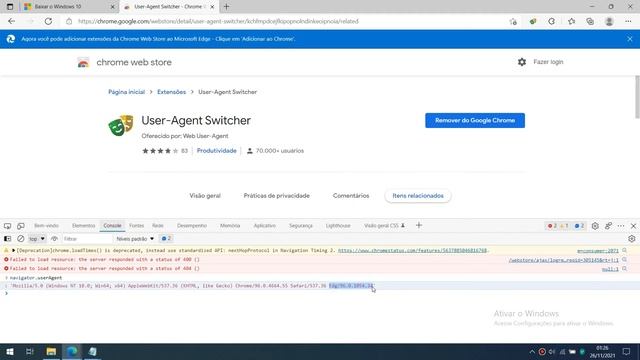Add this page to favorites star icon
Image resolution: width=640 pixels, height=360 pixels.
tap(513, 22)
